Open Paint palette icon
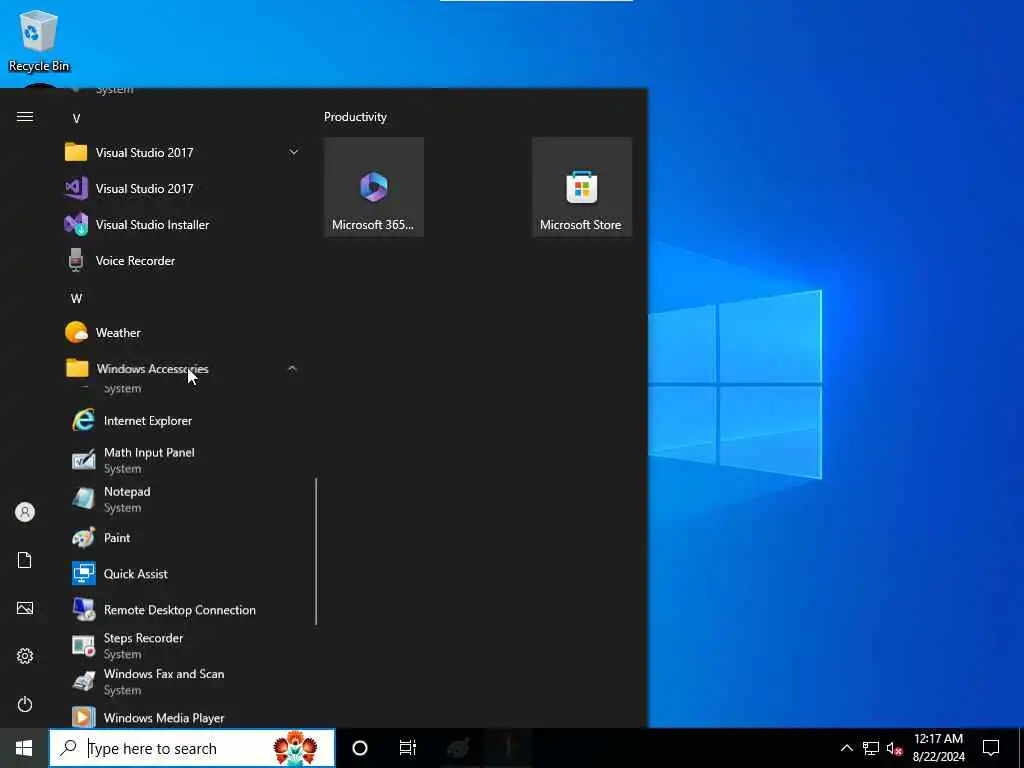Viewport: 1024px width, 768px height. coord(84,537)
